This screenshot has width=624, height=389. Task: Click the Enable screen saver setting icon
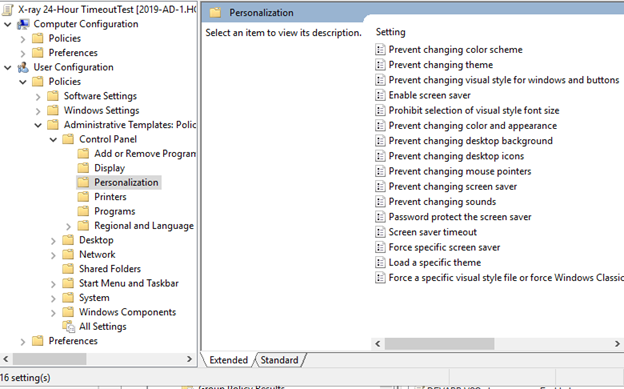(x=380, y=95)
